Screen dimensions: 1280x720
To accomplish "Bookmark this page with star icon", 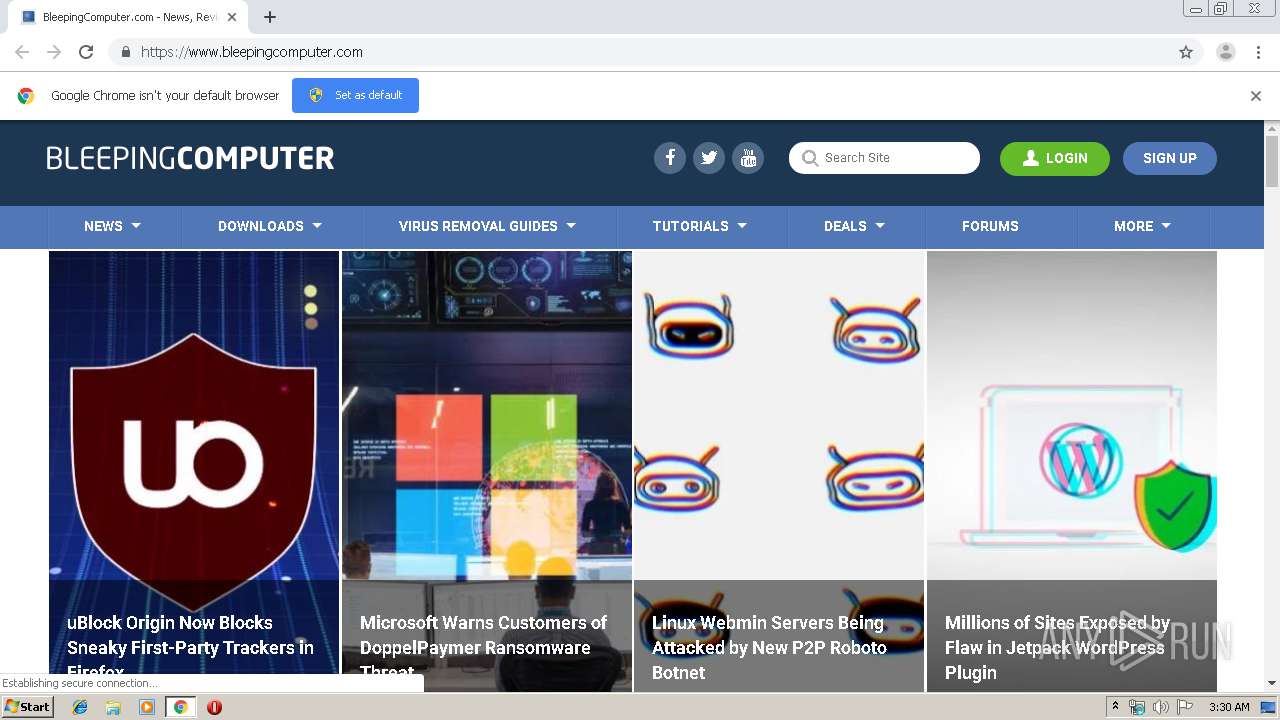I will [x=1186, y=52].
